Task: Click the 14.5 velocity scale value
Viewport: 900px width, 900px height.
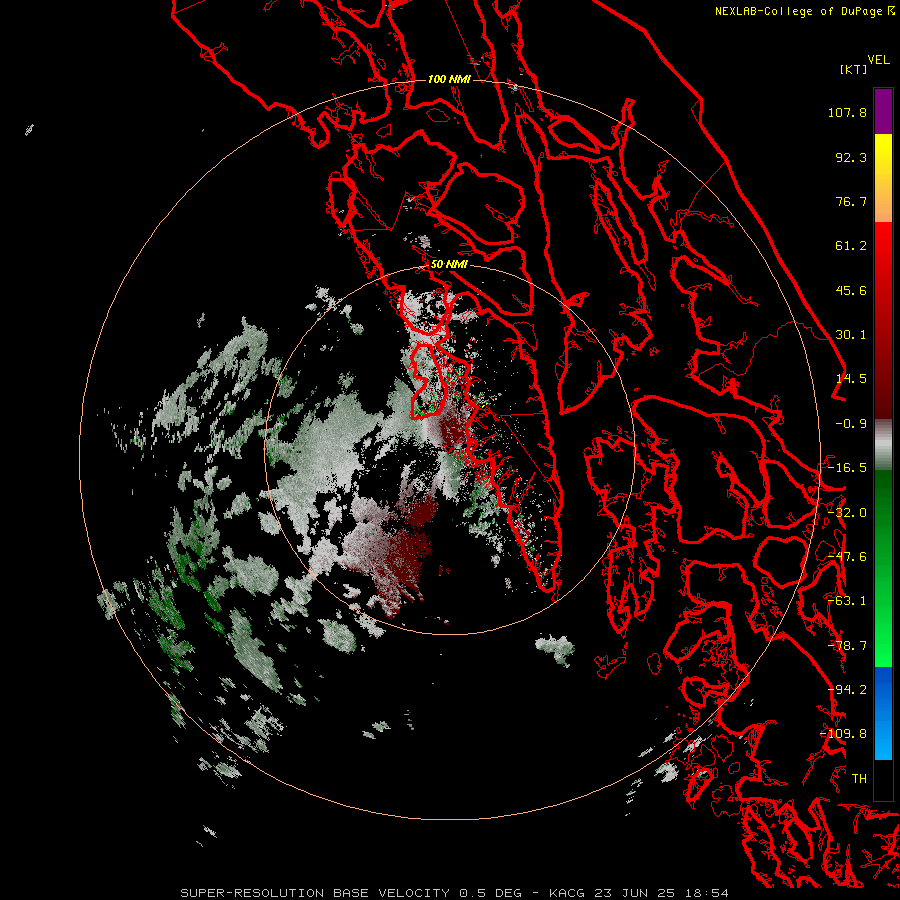Action: [x=851, y=379]
